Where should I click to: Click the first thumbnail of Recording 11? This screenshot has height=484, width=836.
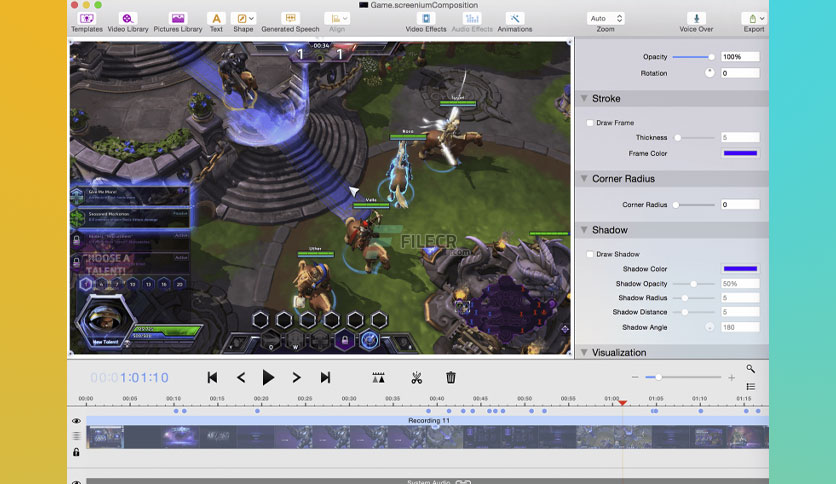[x=105, y=437]
